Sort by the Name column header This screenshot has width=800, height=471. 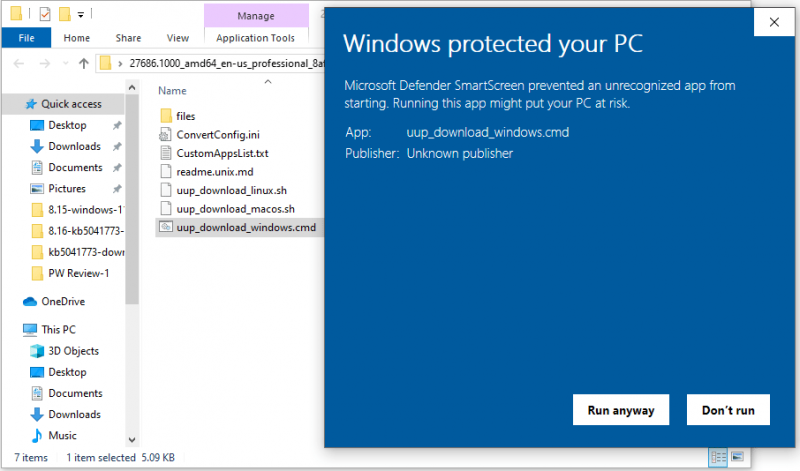click(x=172, y=91)
